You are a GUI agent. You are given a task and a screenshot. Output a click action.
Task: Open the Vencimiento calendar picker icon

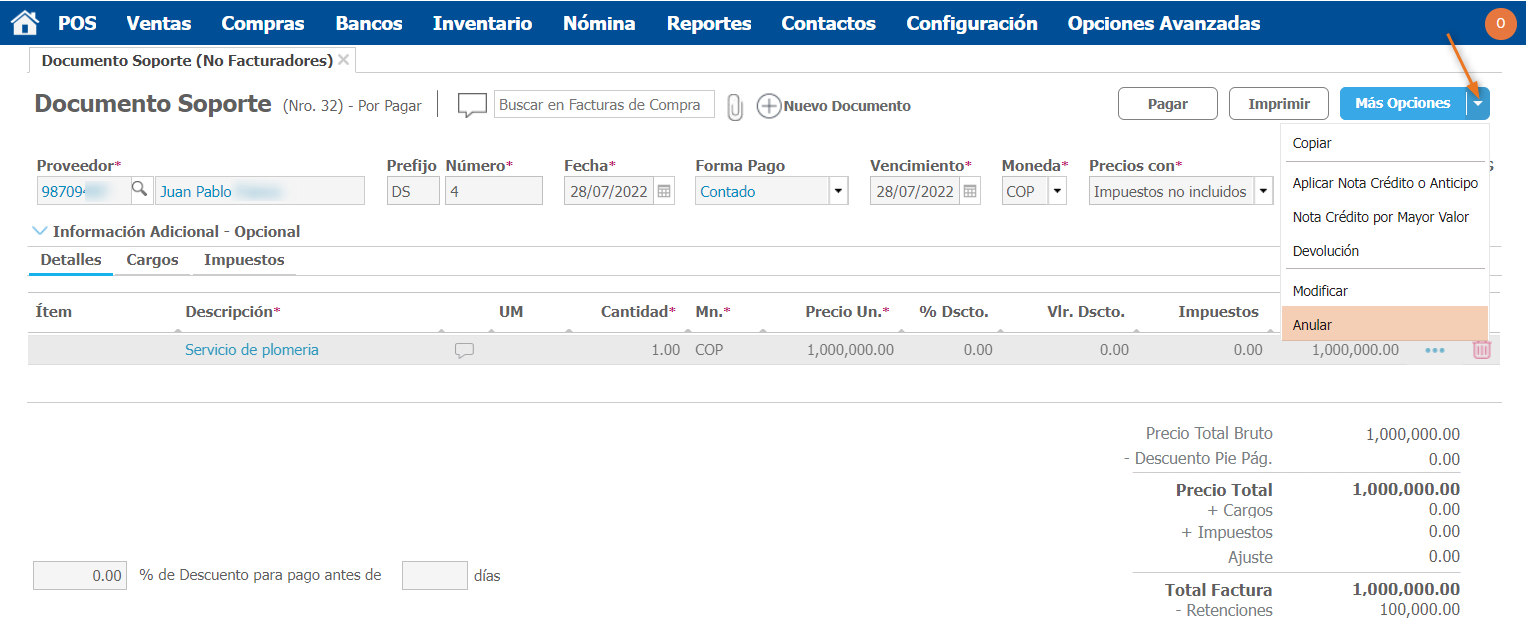(x=970, y=191)
